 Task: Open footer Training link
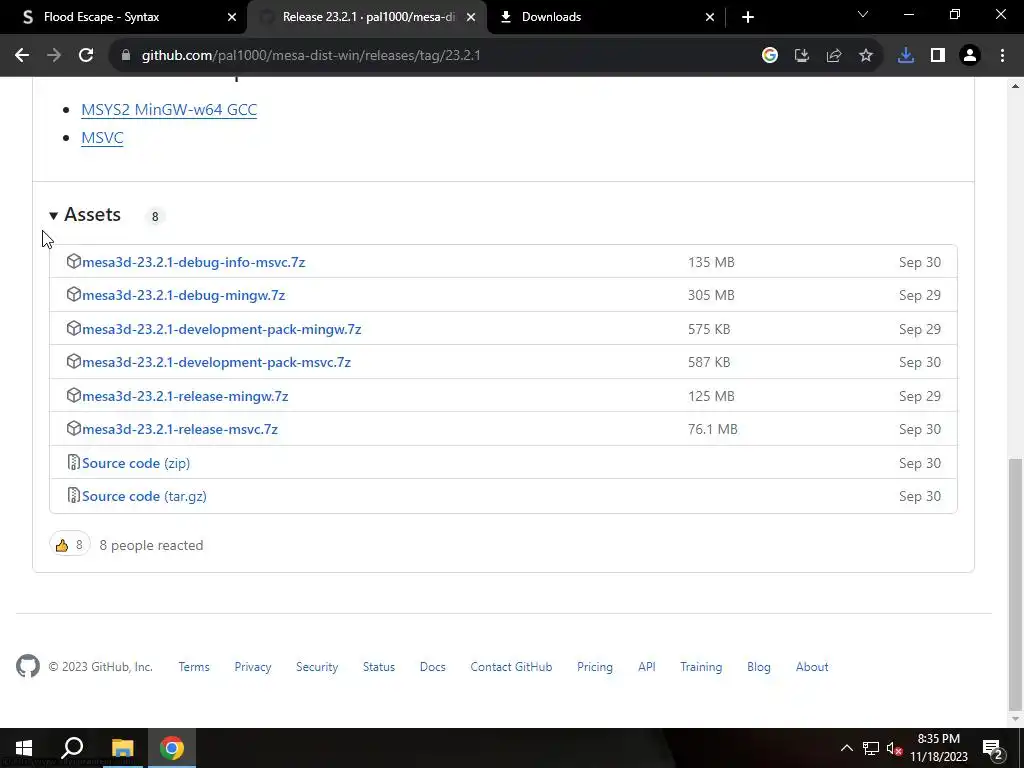click(x=701, y=667)
